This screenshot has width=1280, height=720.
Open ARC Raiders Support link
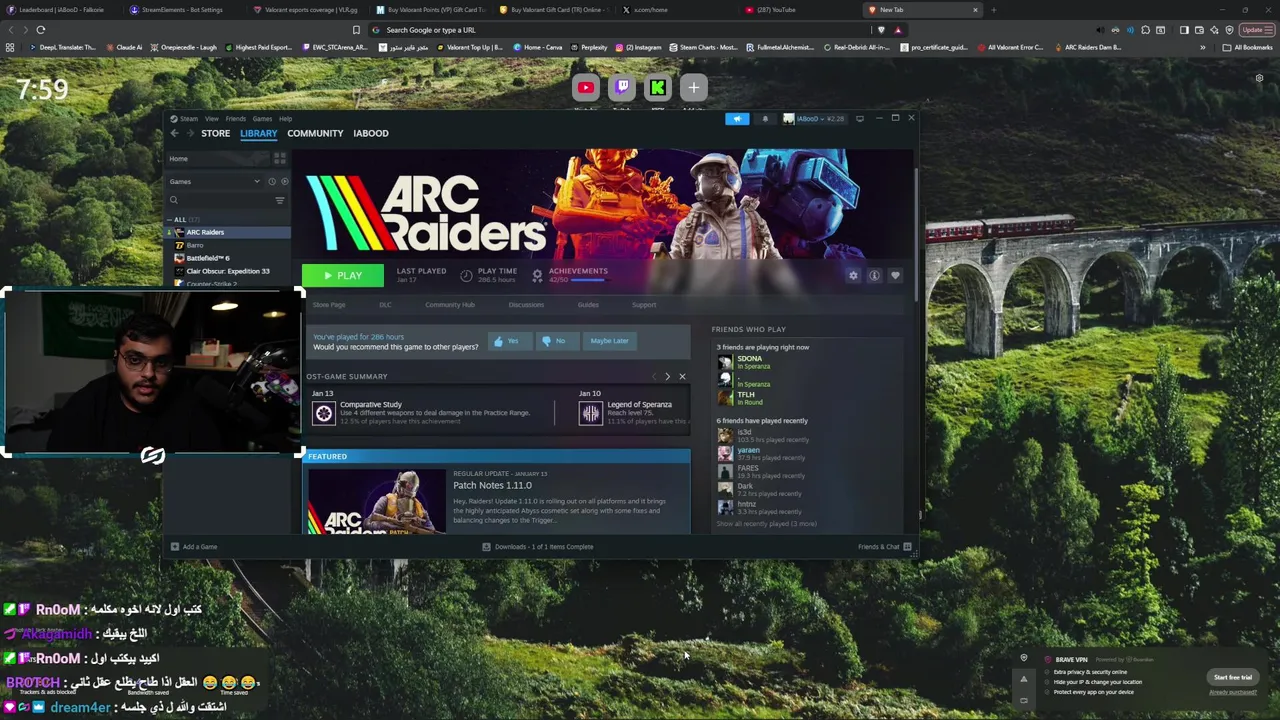[644, 305]
